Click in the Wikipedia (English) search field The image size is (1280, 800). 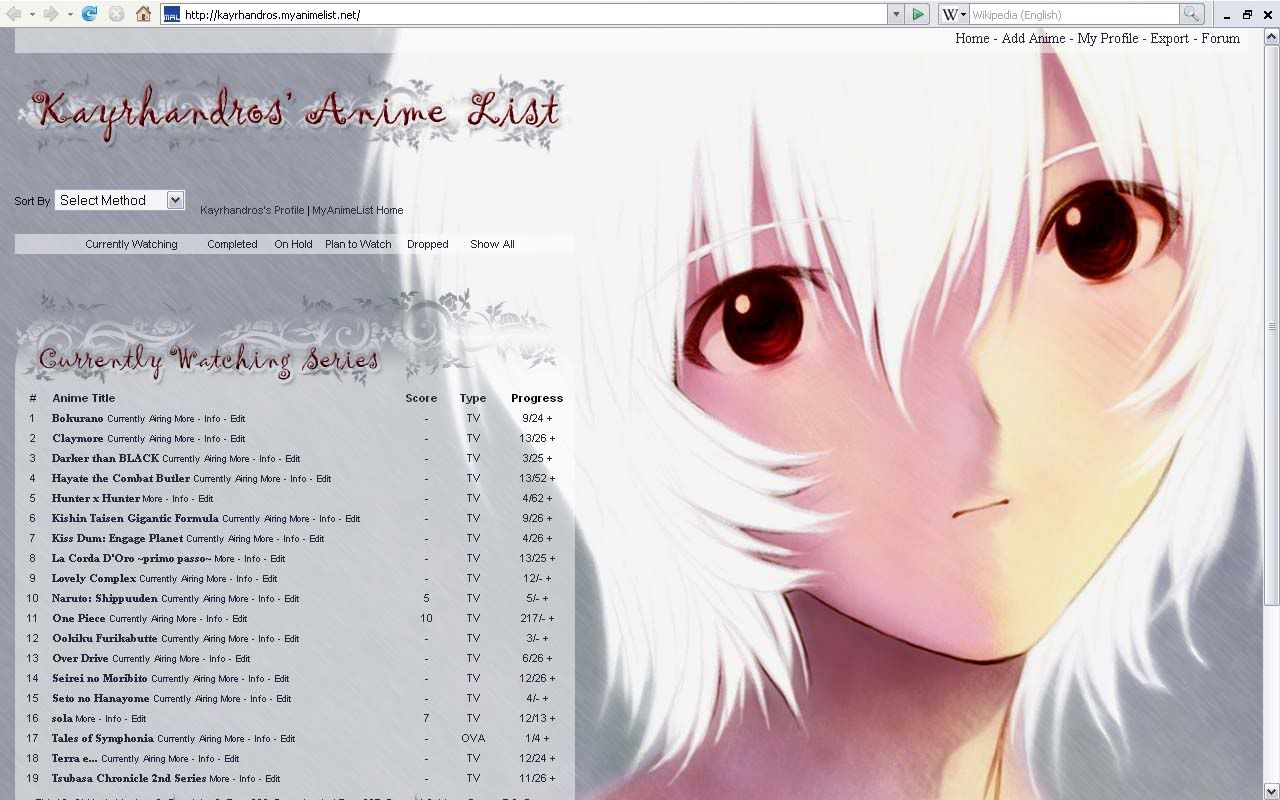coord(1074,15)
